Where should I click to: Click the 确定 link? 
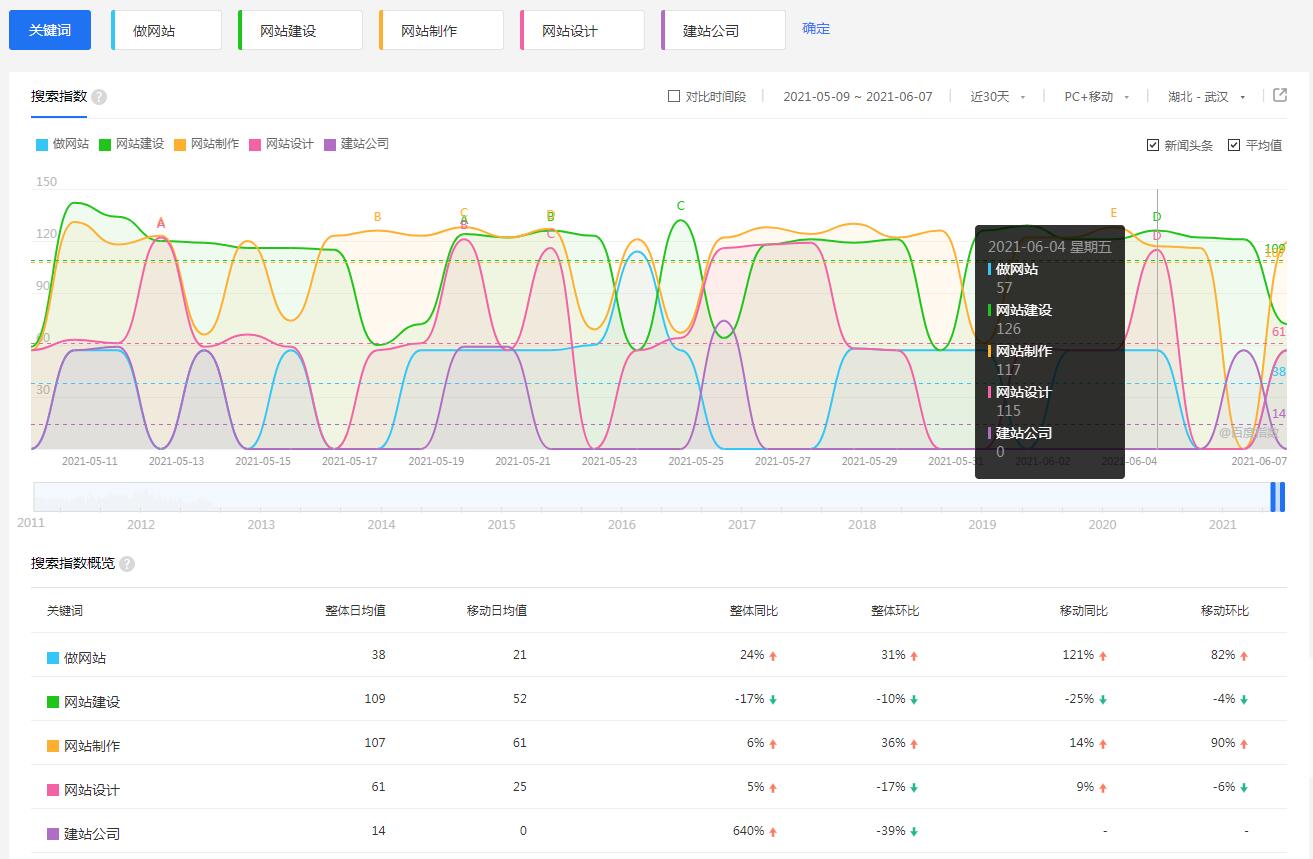pos(816,28)
